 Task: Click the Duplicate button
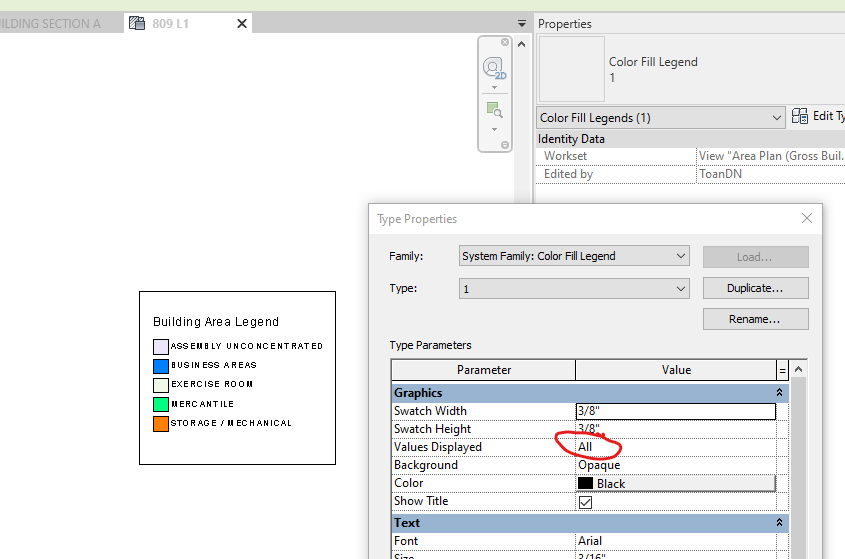756,288
